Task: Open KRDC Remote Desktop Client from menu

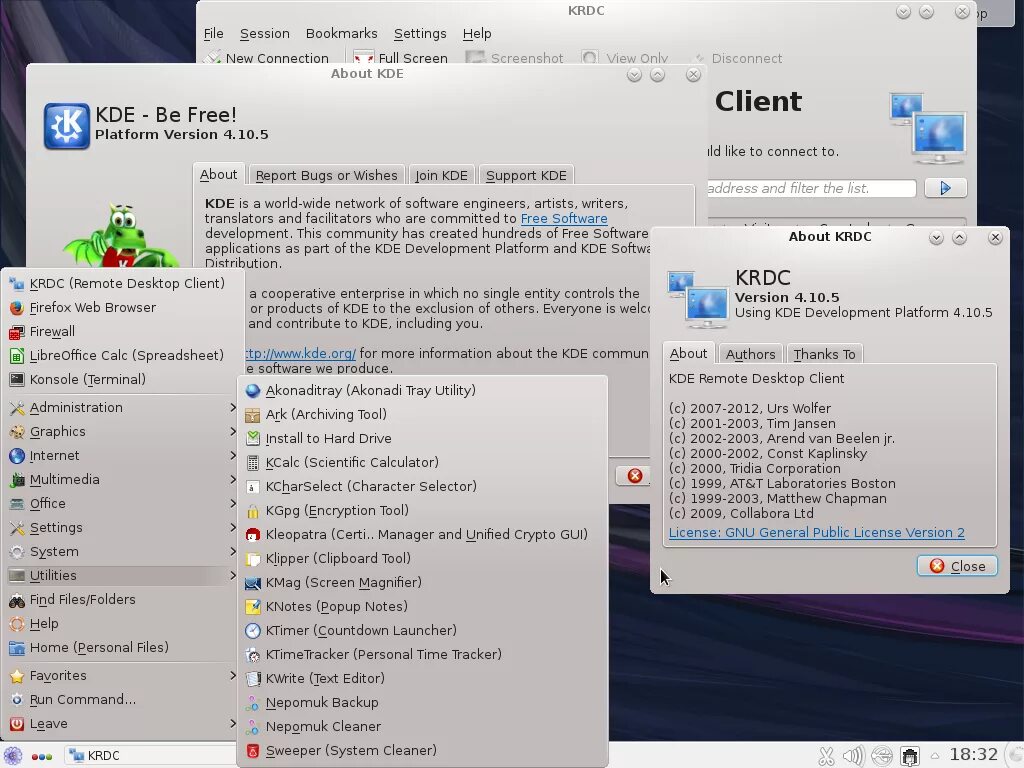Action: (x=122, y=283)
